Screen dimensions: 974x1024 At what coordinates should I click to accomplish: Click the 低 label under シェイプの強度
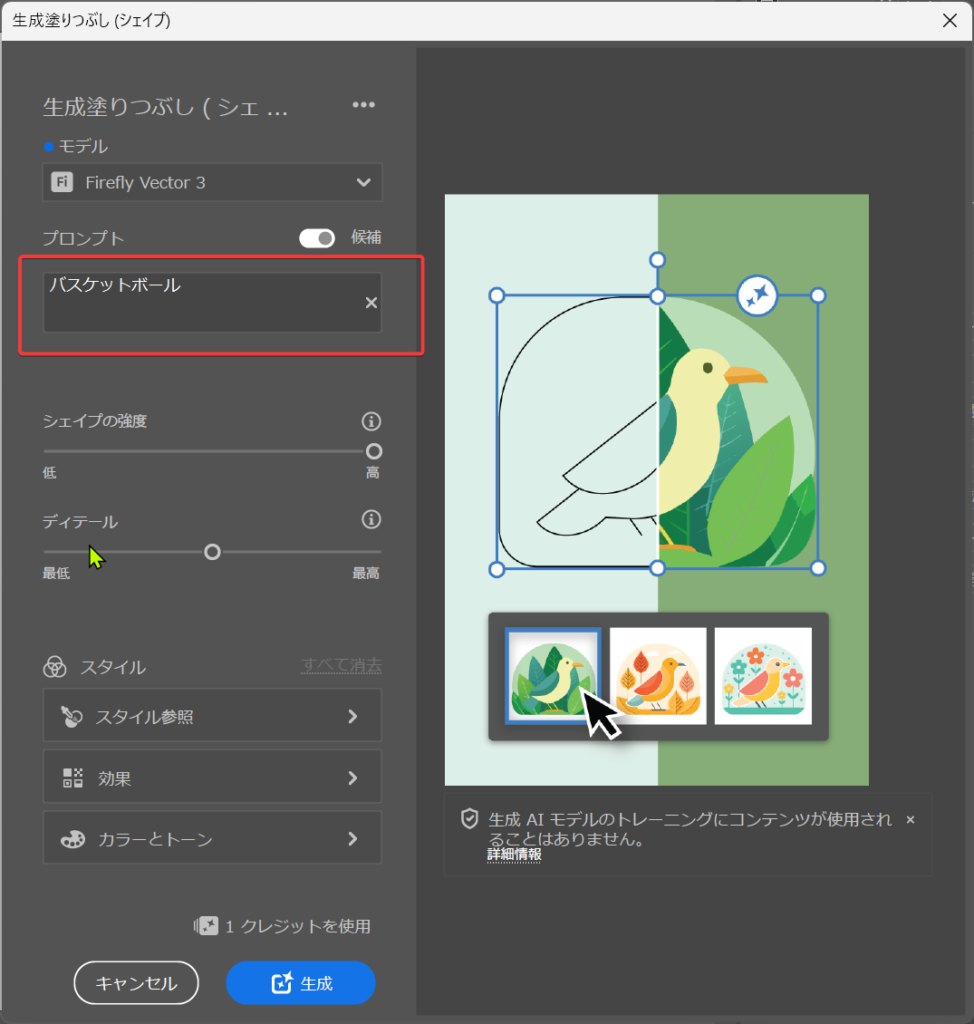click(50, 473)
